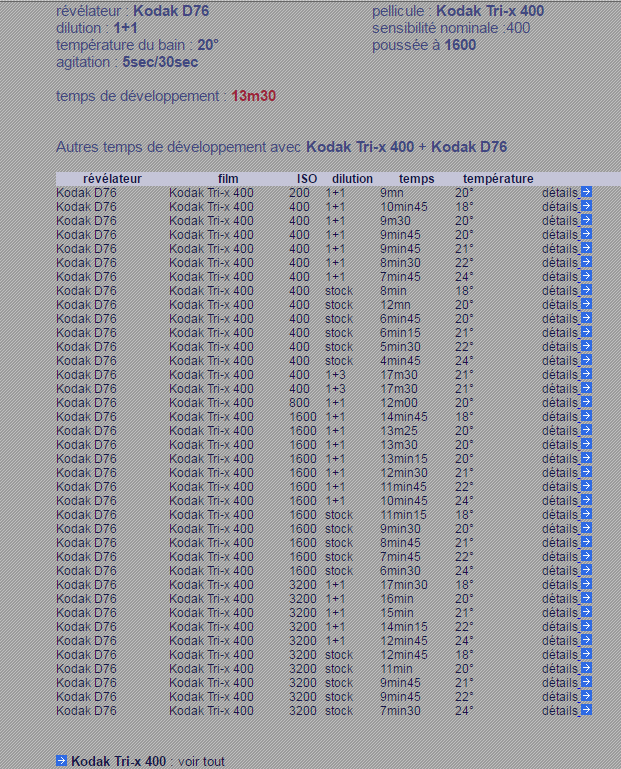Click arrow icon for ISO 3200 17min30 row
Screen dimensions: 621x769
tap(586, 584)
